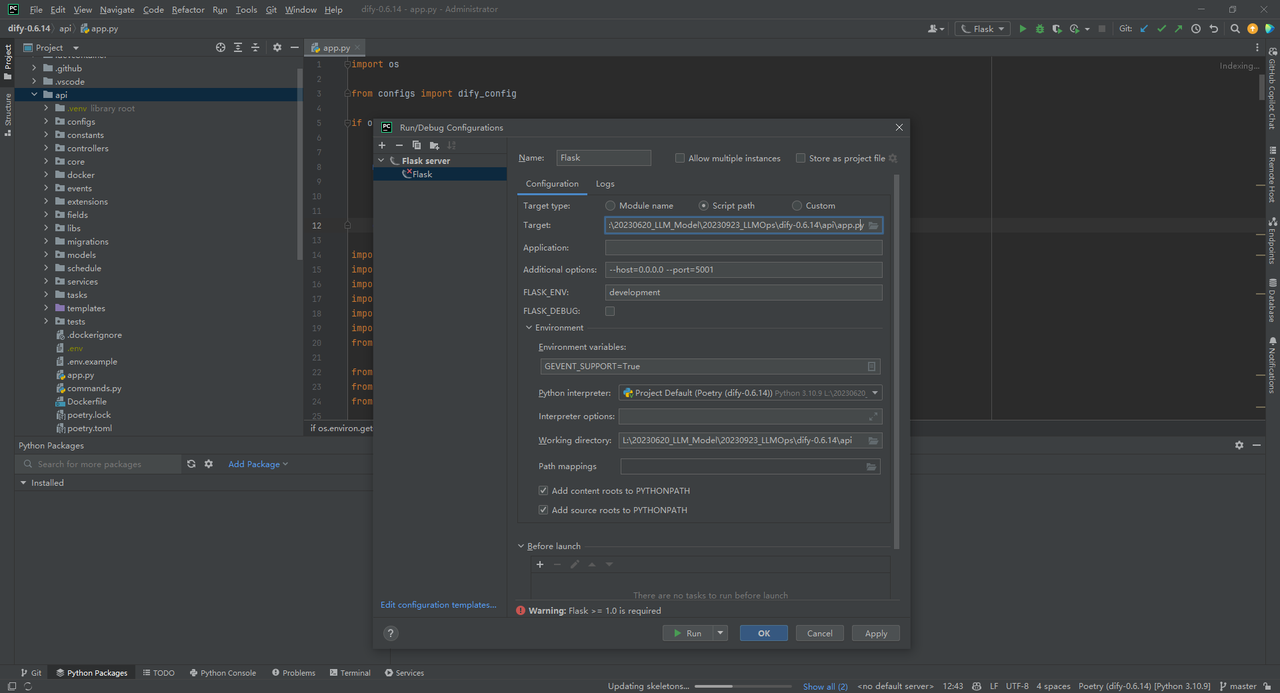Image resolution: width=1280 pixels, height=693 pixels.
Task: Open Search Everywhere magnifier icon
Action: tap(1235, 28)
